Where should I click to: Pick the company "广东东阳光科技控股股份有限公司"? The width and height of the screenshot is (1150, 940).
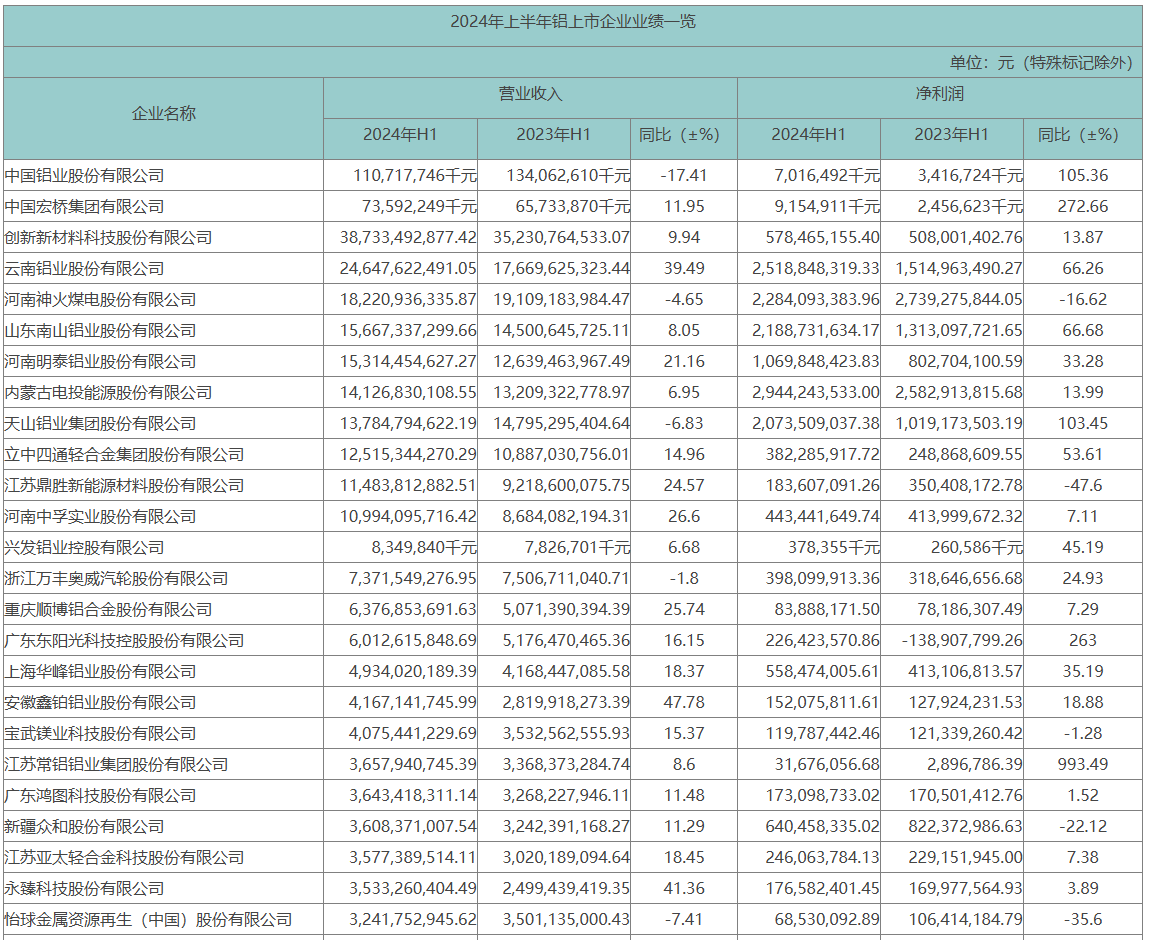[124, 641]
